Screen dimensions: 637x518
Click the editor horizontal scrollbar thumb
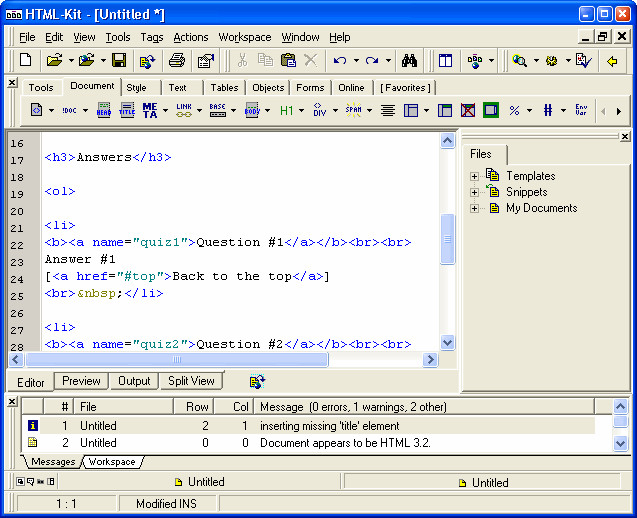click(x=177, y=360)
